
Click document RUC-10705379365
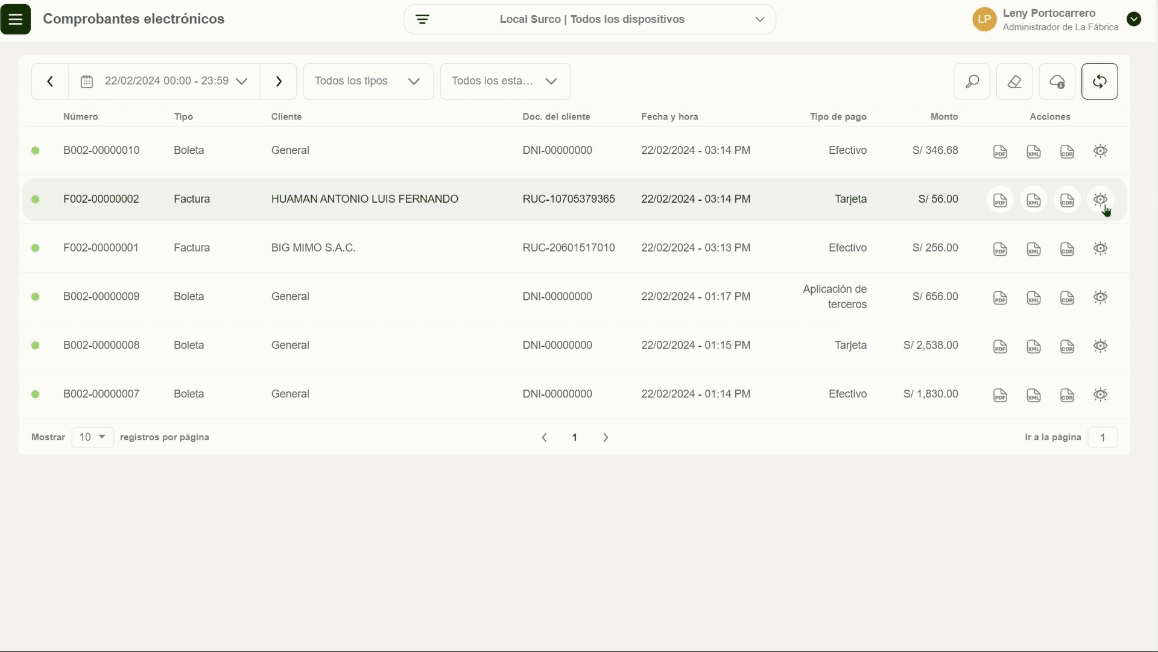[x=569, y=199]
